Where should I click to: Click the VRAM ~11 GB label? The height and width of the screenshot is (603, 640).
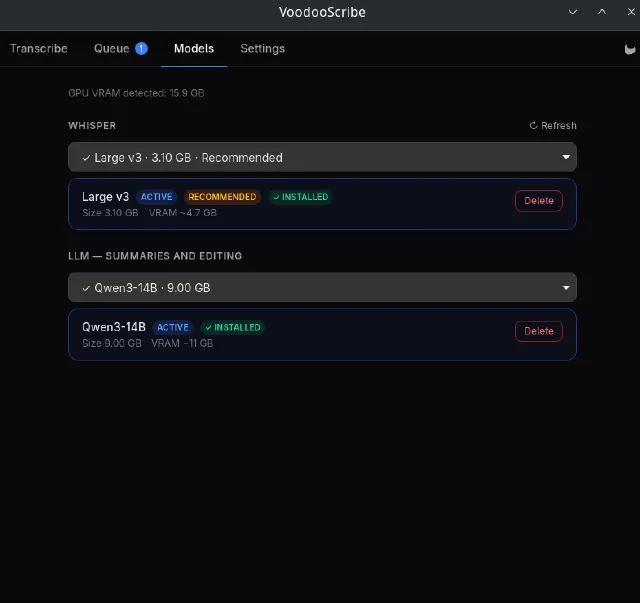[182, 343]
